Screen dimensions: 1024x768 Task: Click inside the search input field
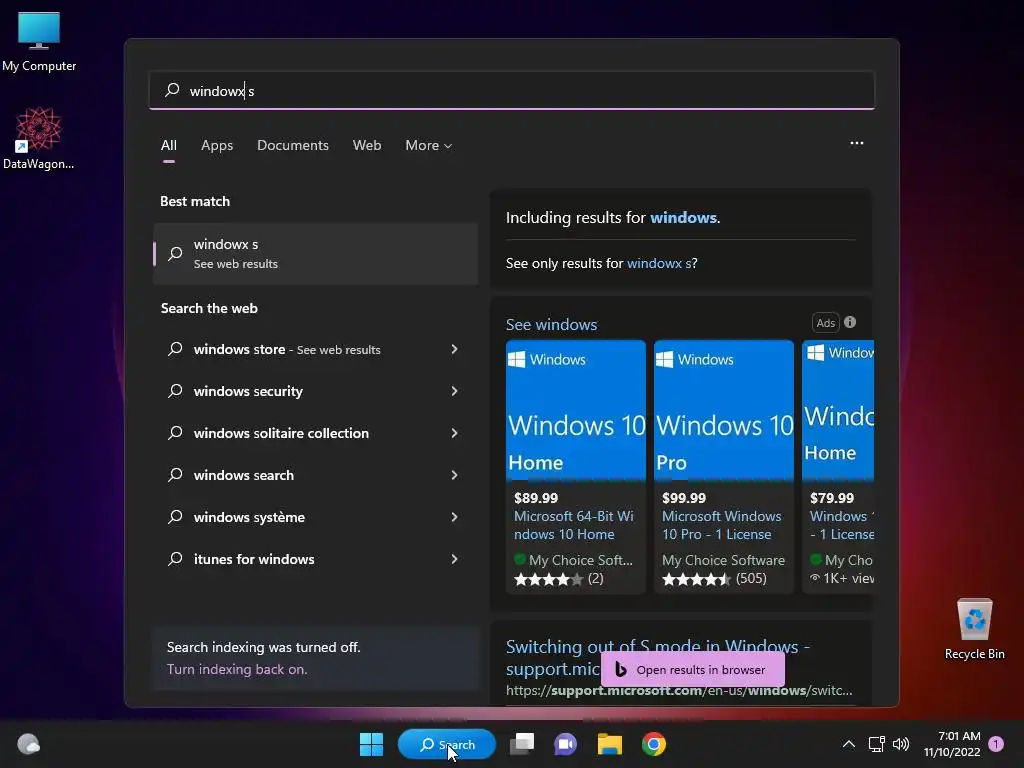[x=511, y=90]
